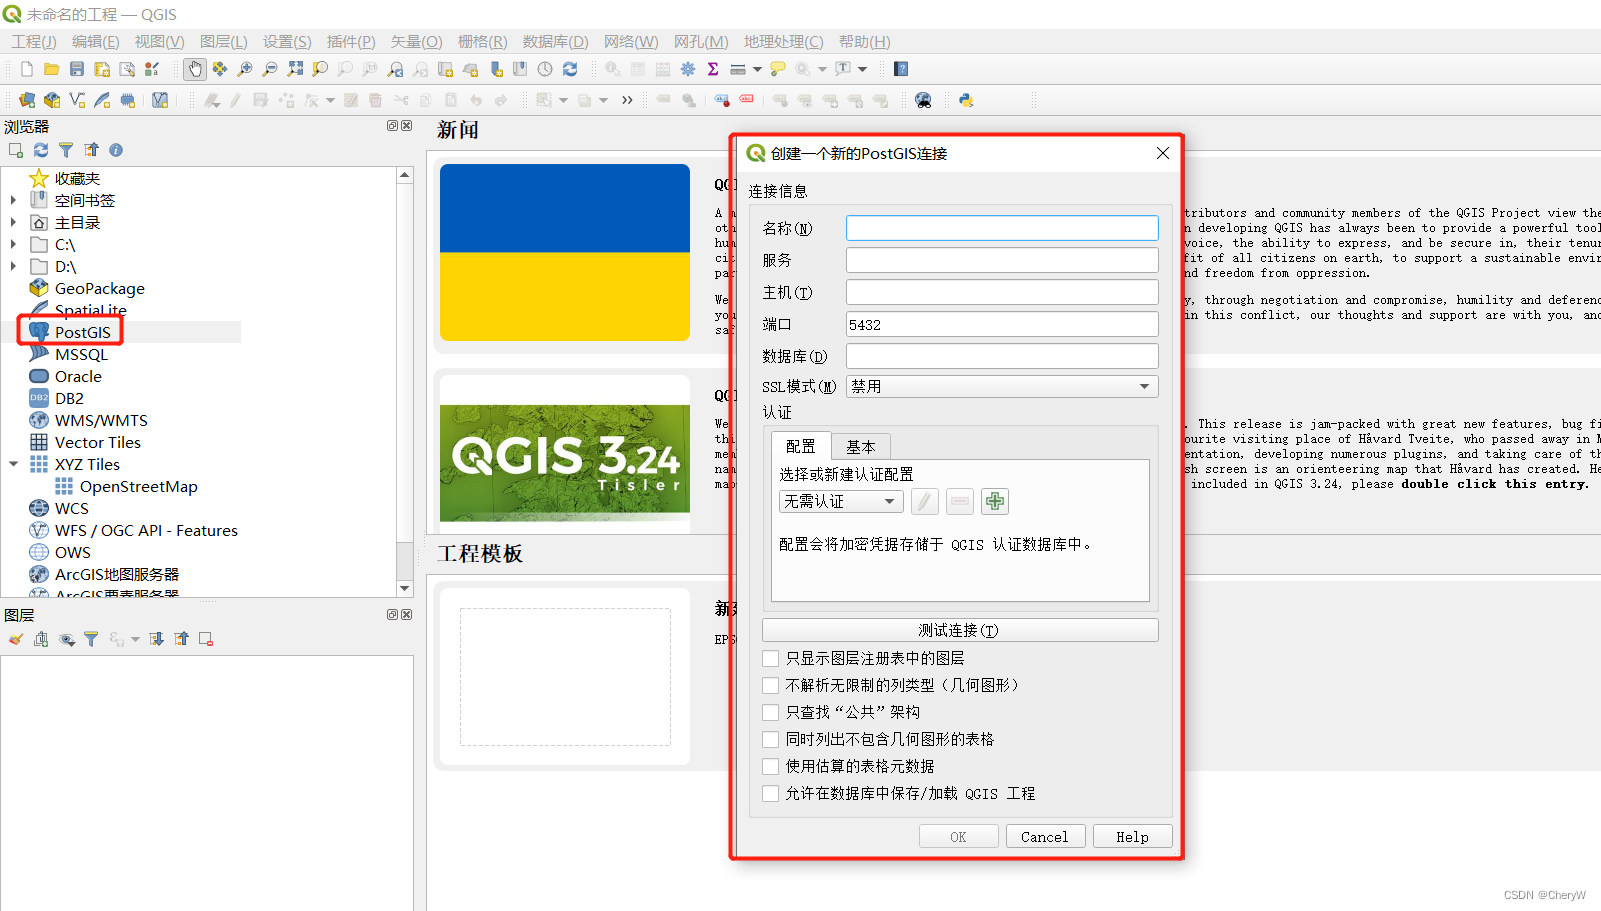Open Processing Toolbox gear icon
The image size is (1601, 911).
click(x=688, y=69)
